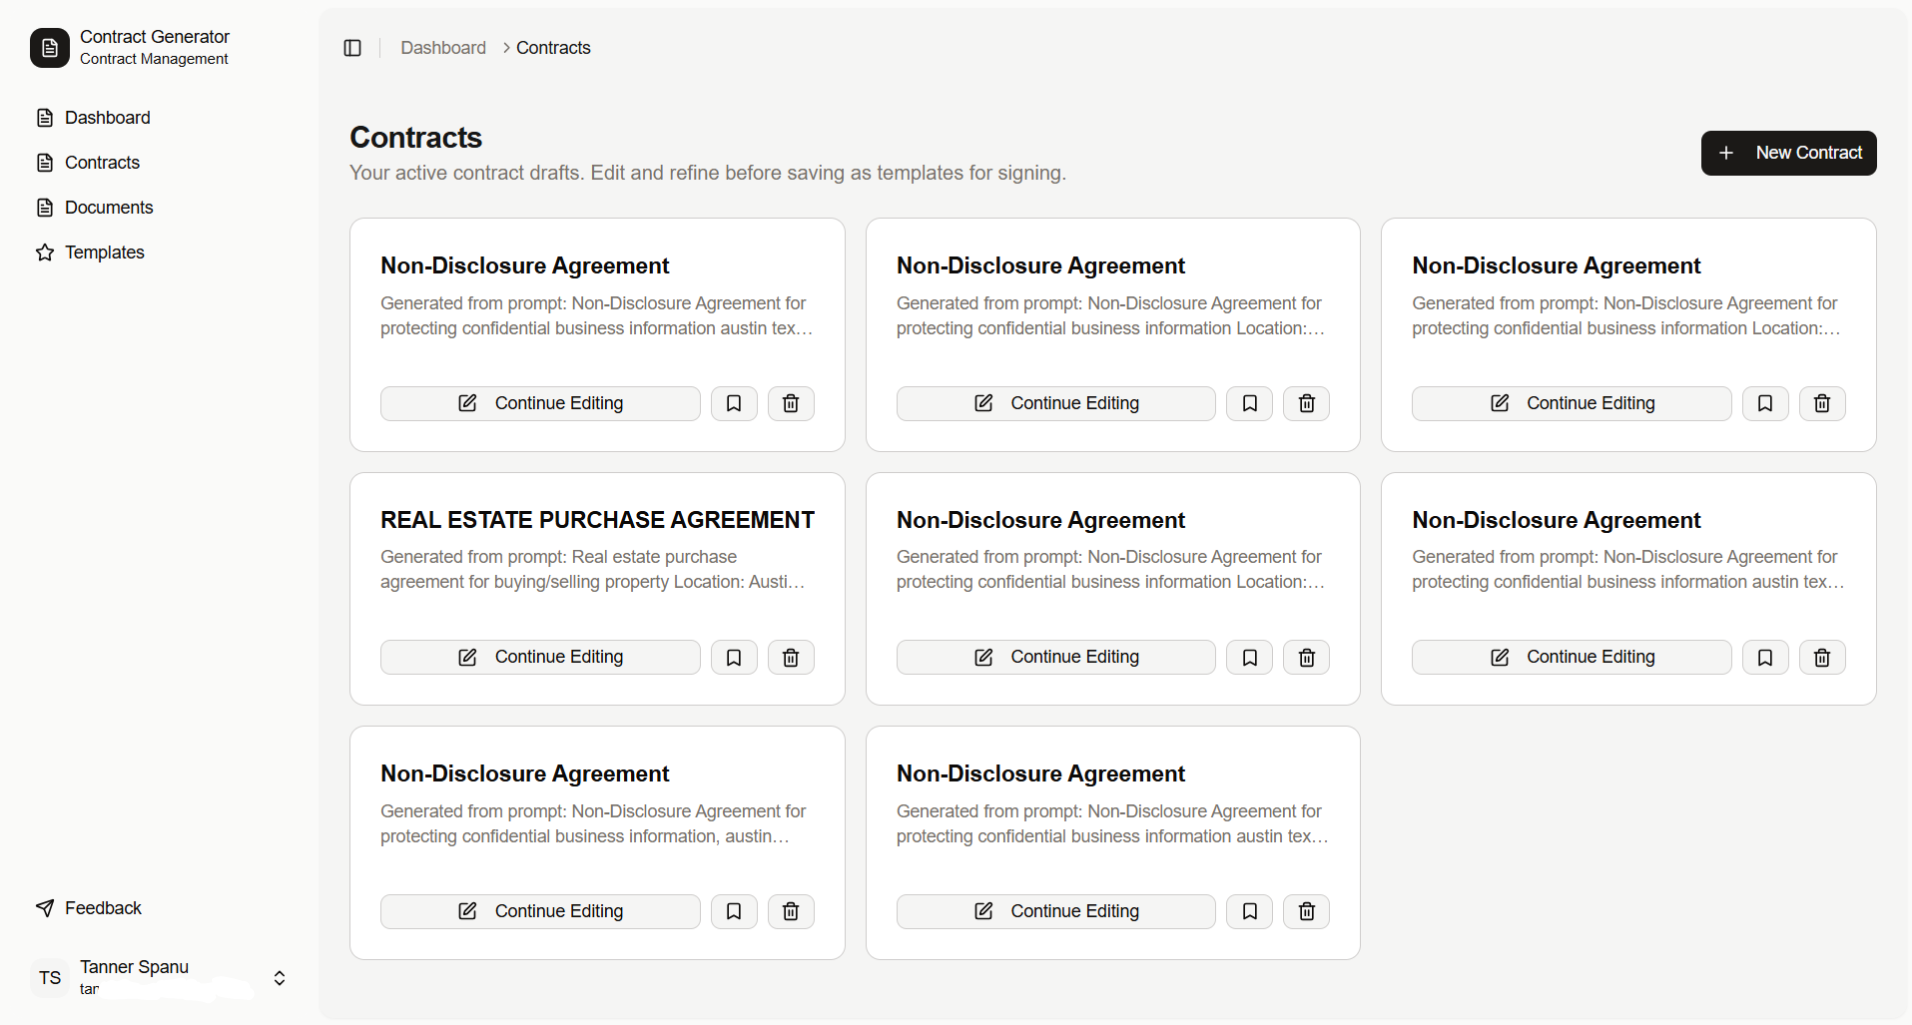The width and height of the screenshot is (1912, 1025).
Task: Save first Non-Disclosure Agreement as template
Action: coord(734,403)
